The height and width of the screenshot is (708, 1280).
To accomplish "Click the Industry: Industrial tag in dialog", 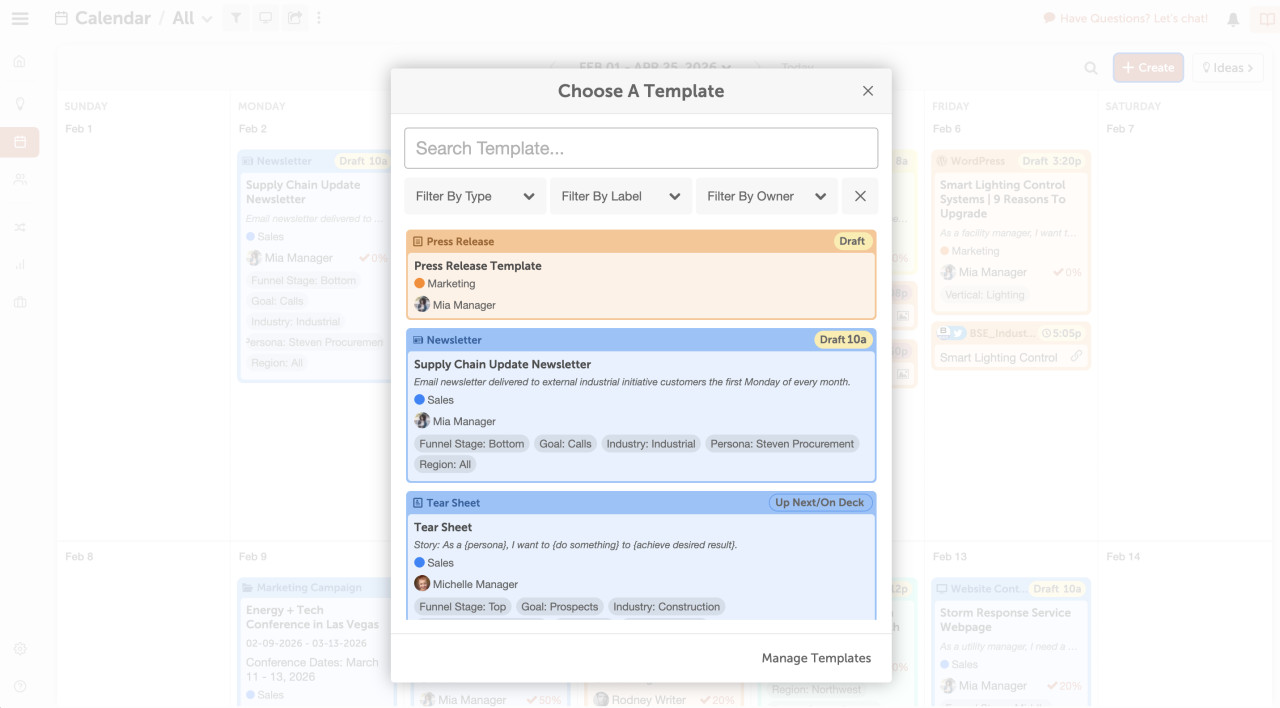I will 651,444.
